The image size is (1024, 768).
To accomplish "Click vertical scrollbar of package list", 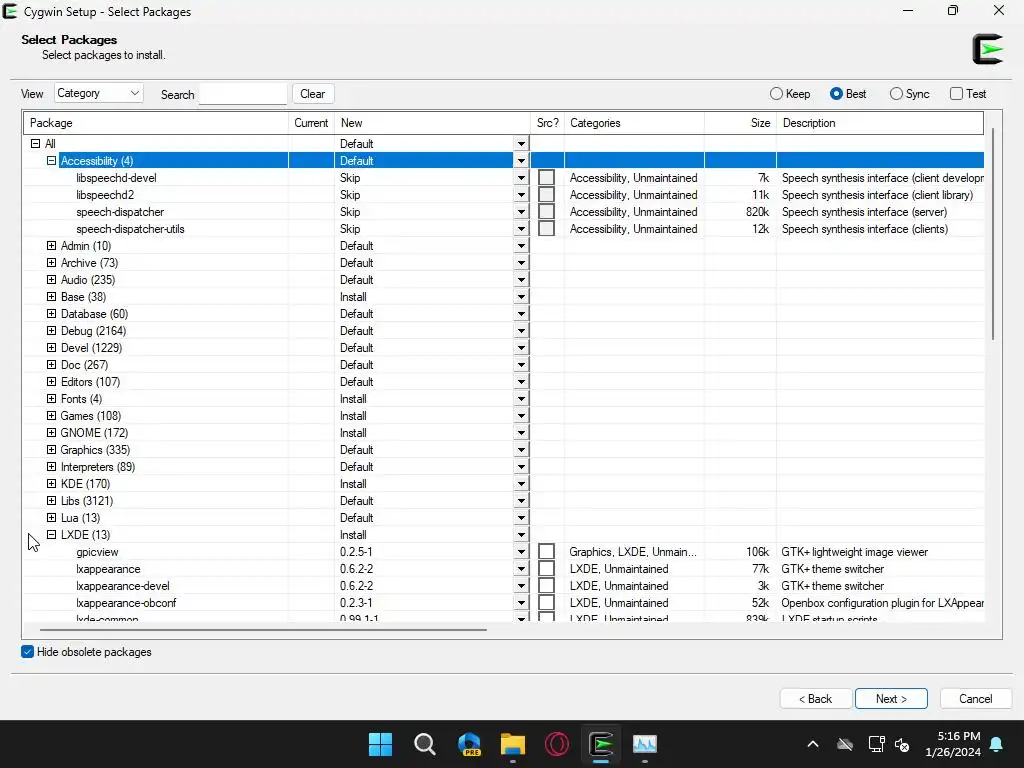I will [x=993, y=234].
